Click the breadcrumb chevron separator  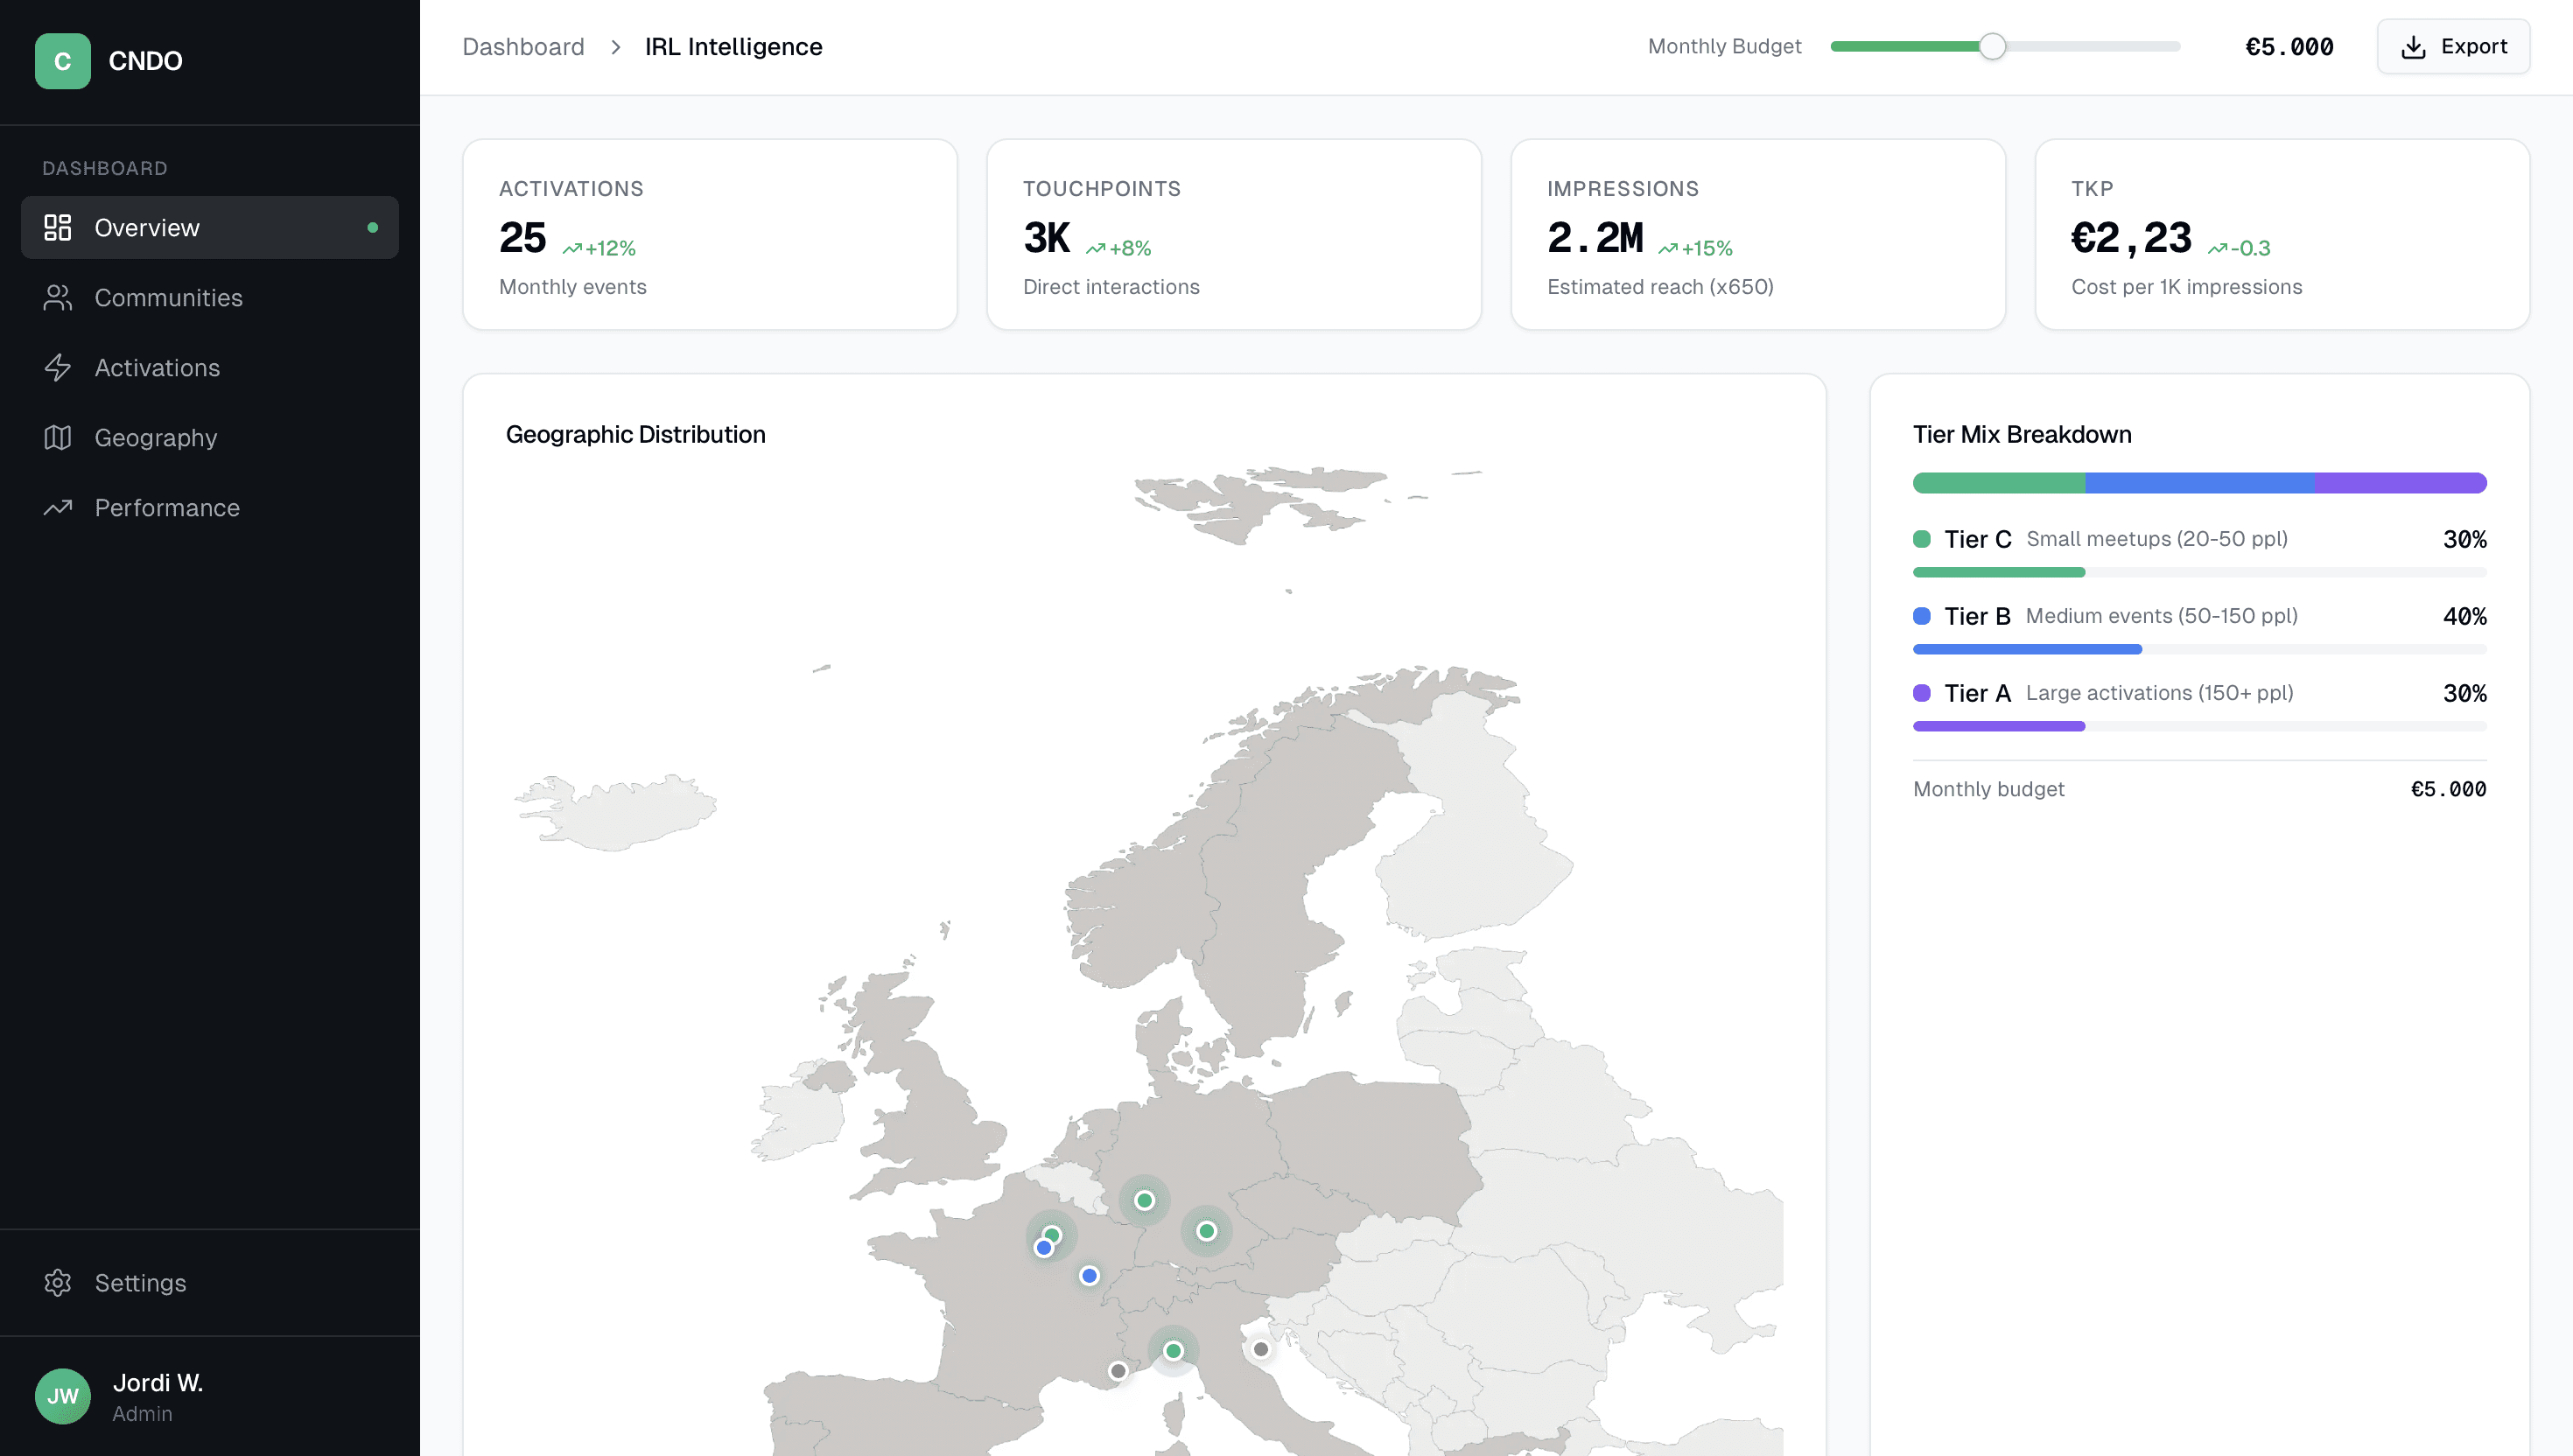click(x=615, y=47)
